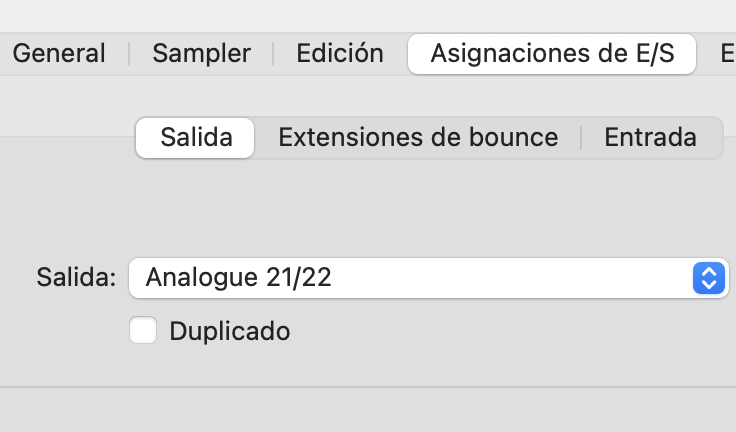Select the Asignaciones de E/S tab
This screenshot has height=432, width=736.
pyautogui.click(x=552, y=54)
